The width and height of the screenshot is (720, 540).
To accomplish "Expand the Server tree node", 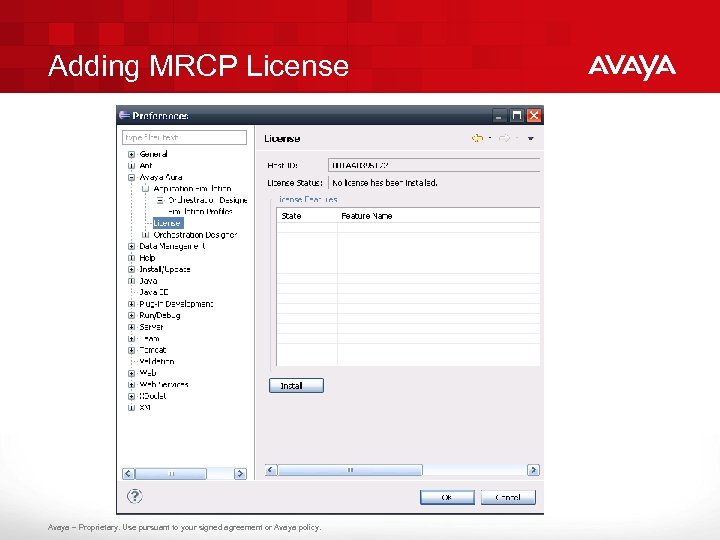I will click(x=131, y=327).
